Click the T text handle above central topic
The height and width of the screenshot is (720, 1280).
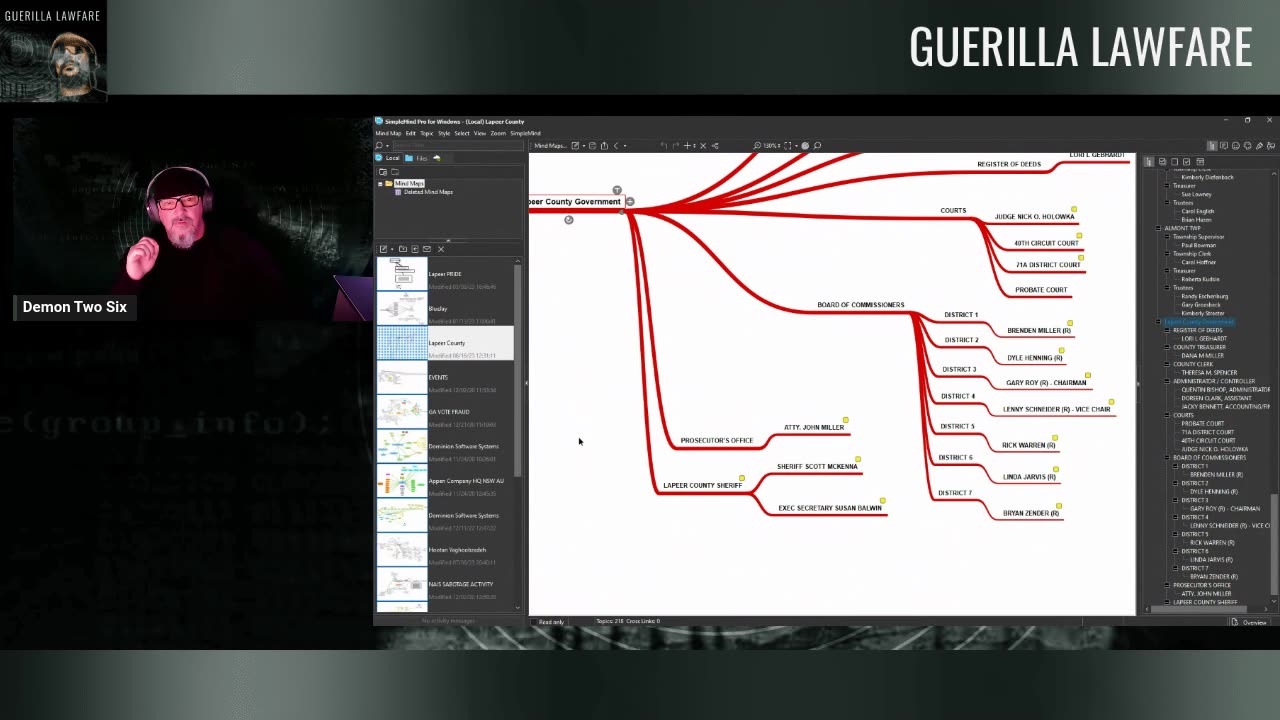tap(617, 190)
